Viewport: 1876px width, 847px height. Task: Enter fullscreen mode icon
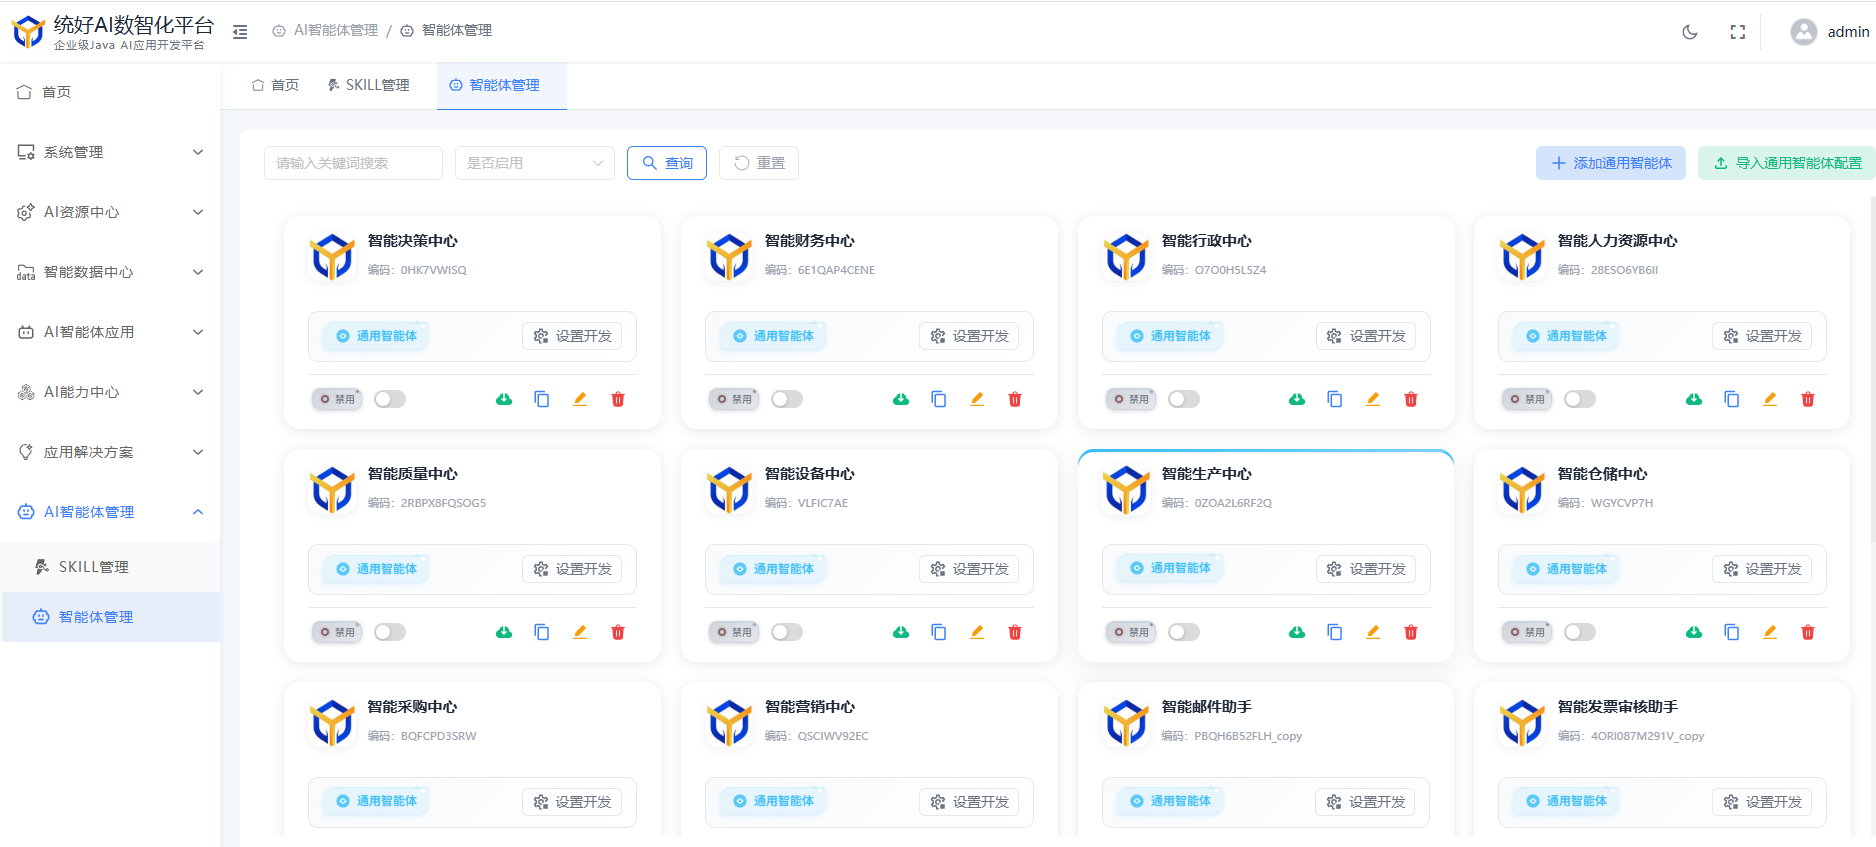(x=1738, y=32)
